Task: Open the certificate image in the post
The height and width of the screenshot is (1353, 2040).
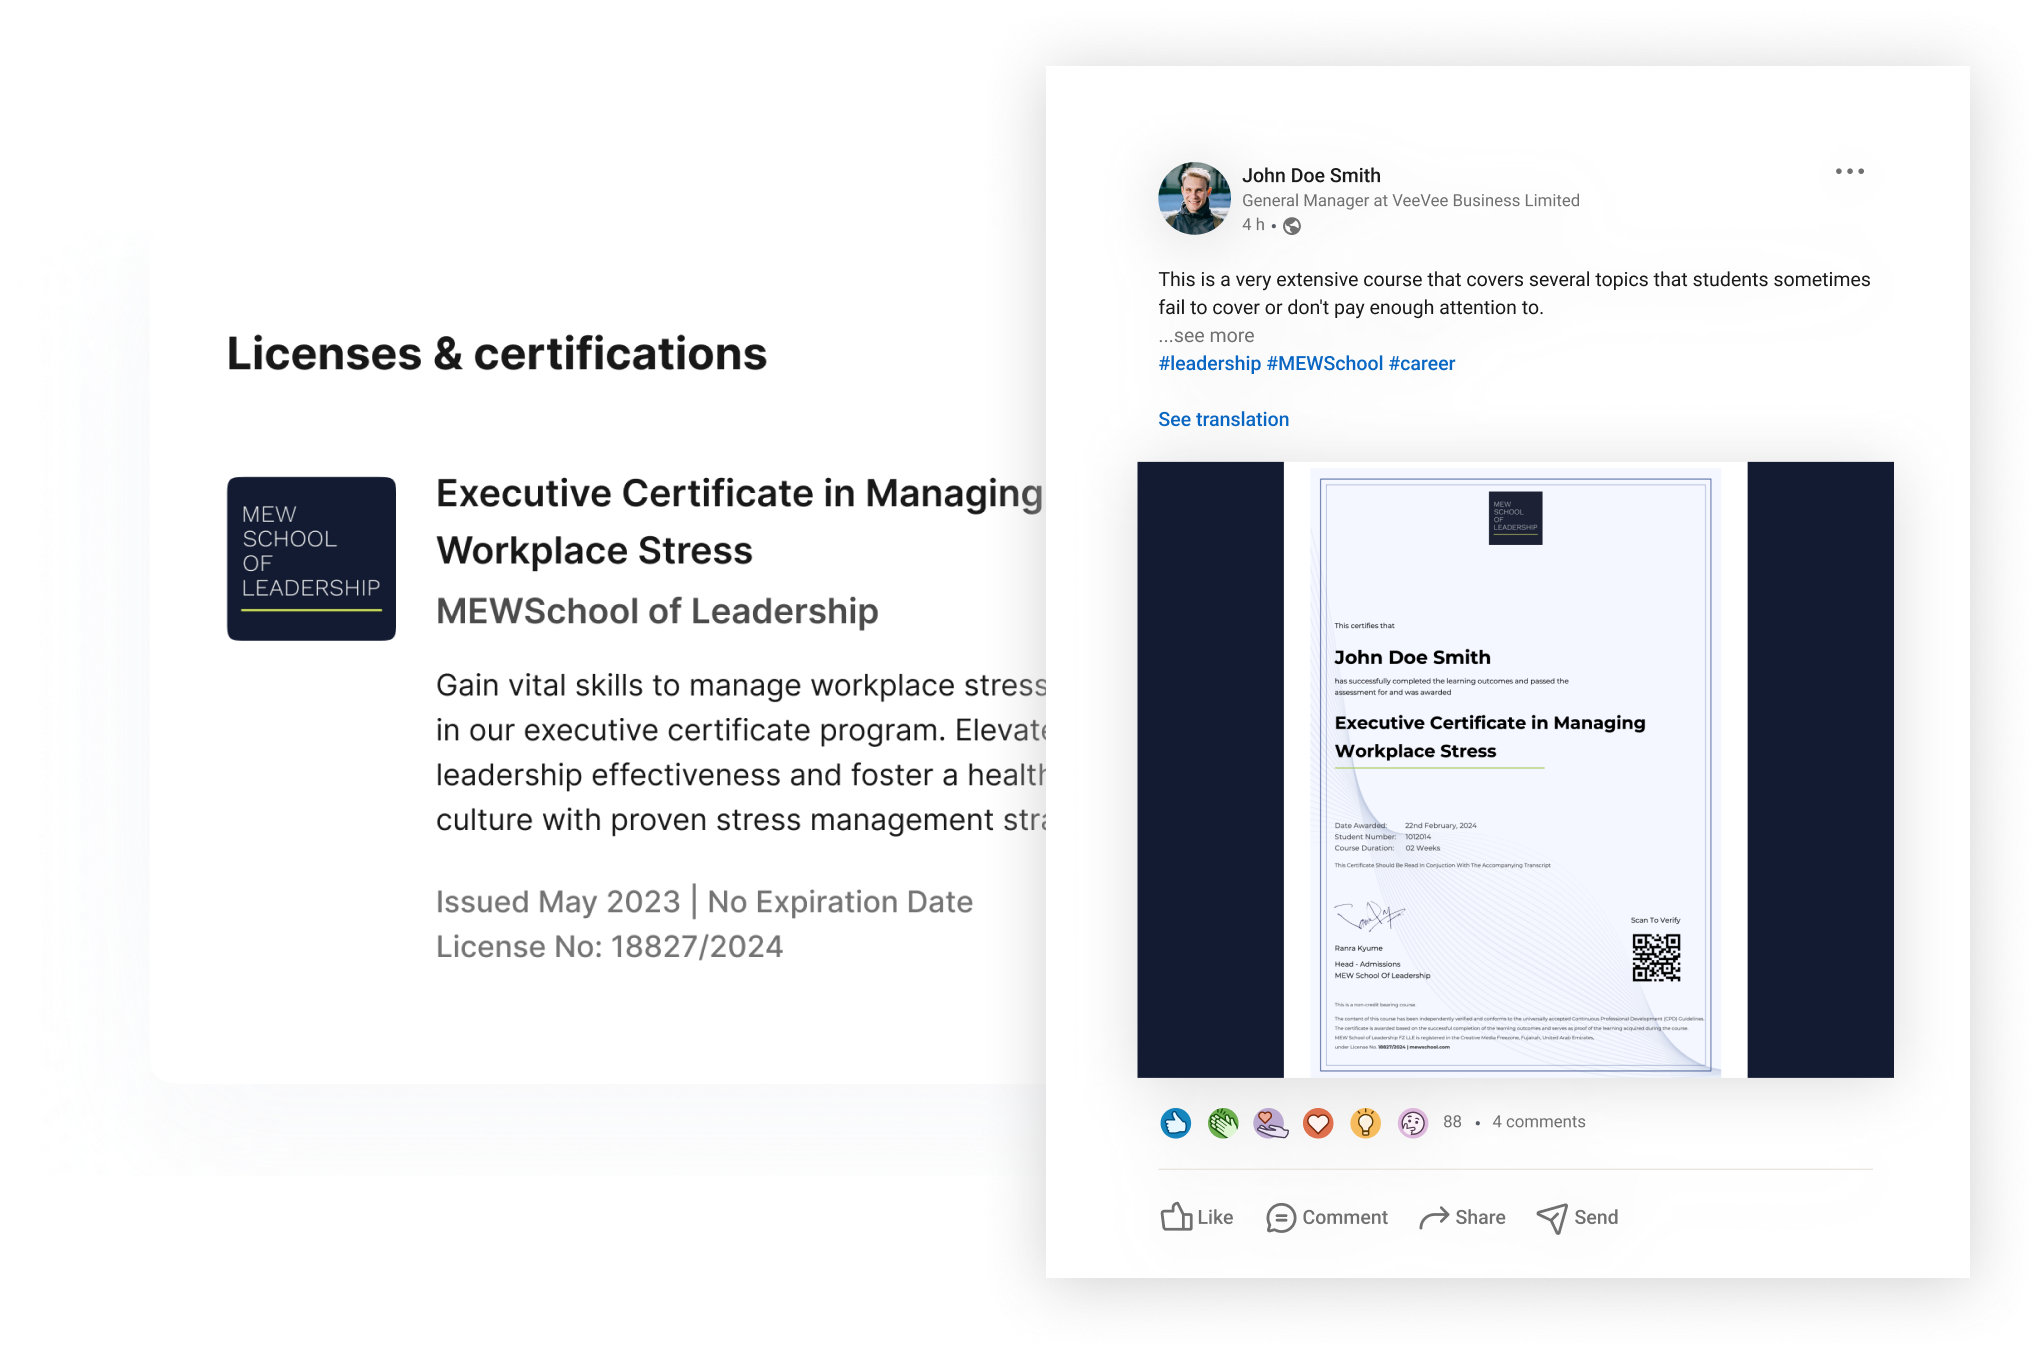Action: [1515, 769]
